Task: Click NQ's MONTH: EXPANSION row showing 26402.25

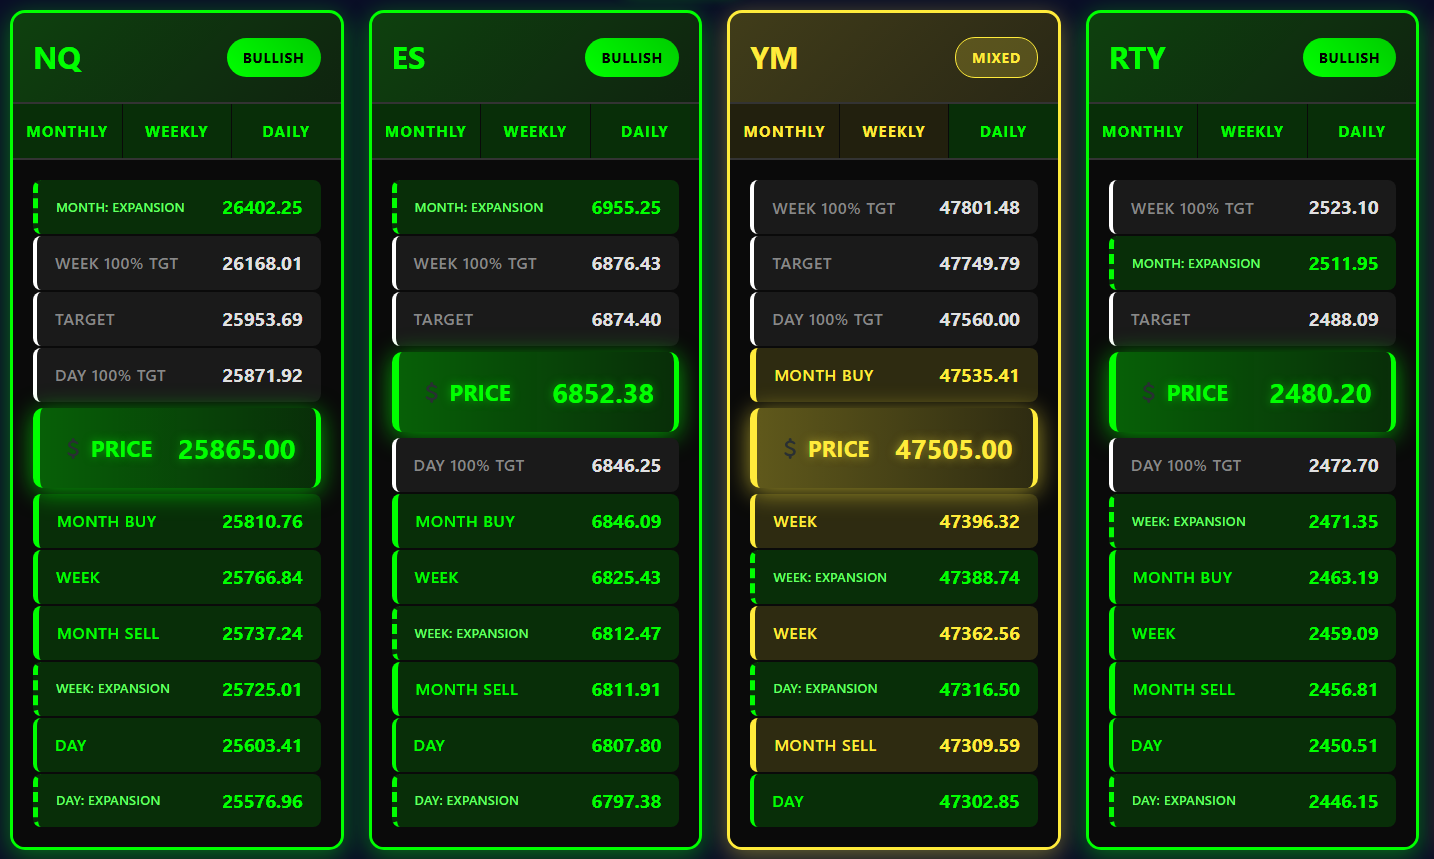Action: 177,207
